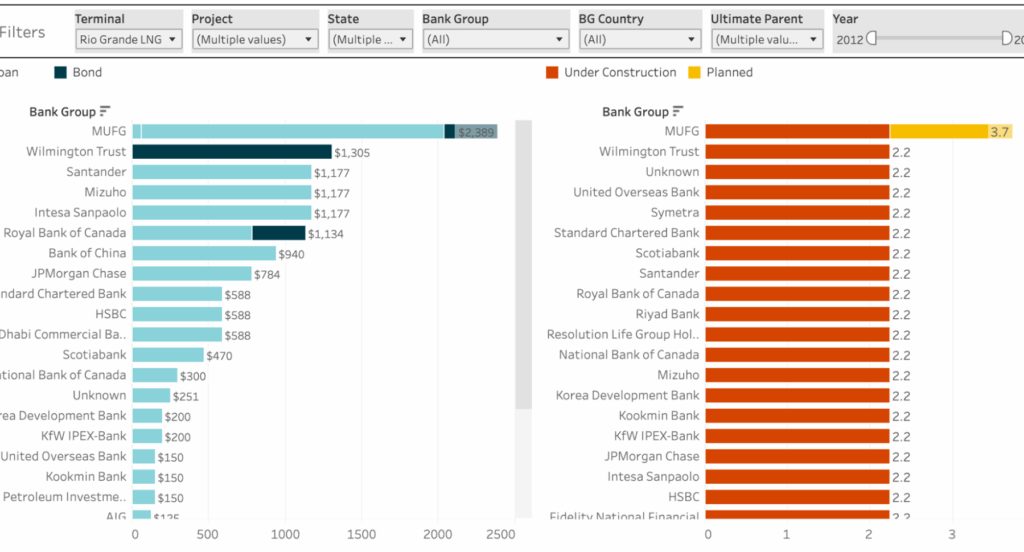Click the Year slider left handle
This screenshot has width=1024, height=552.
tap(872, 39)
